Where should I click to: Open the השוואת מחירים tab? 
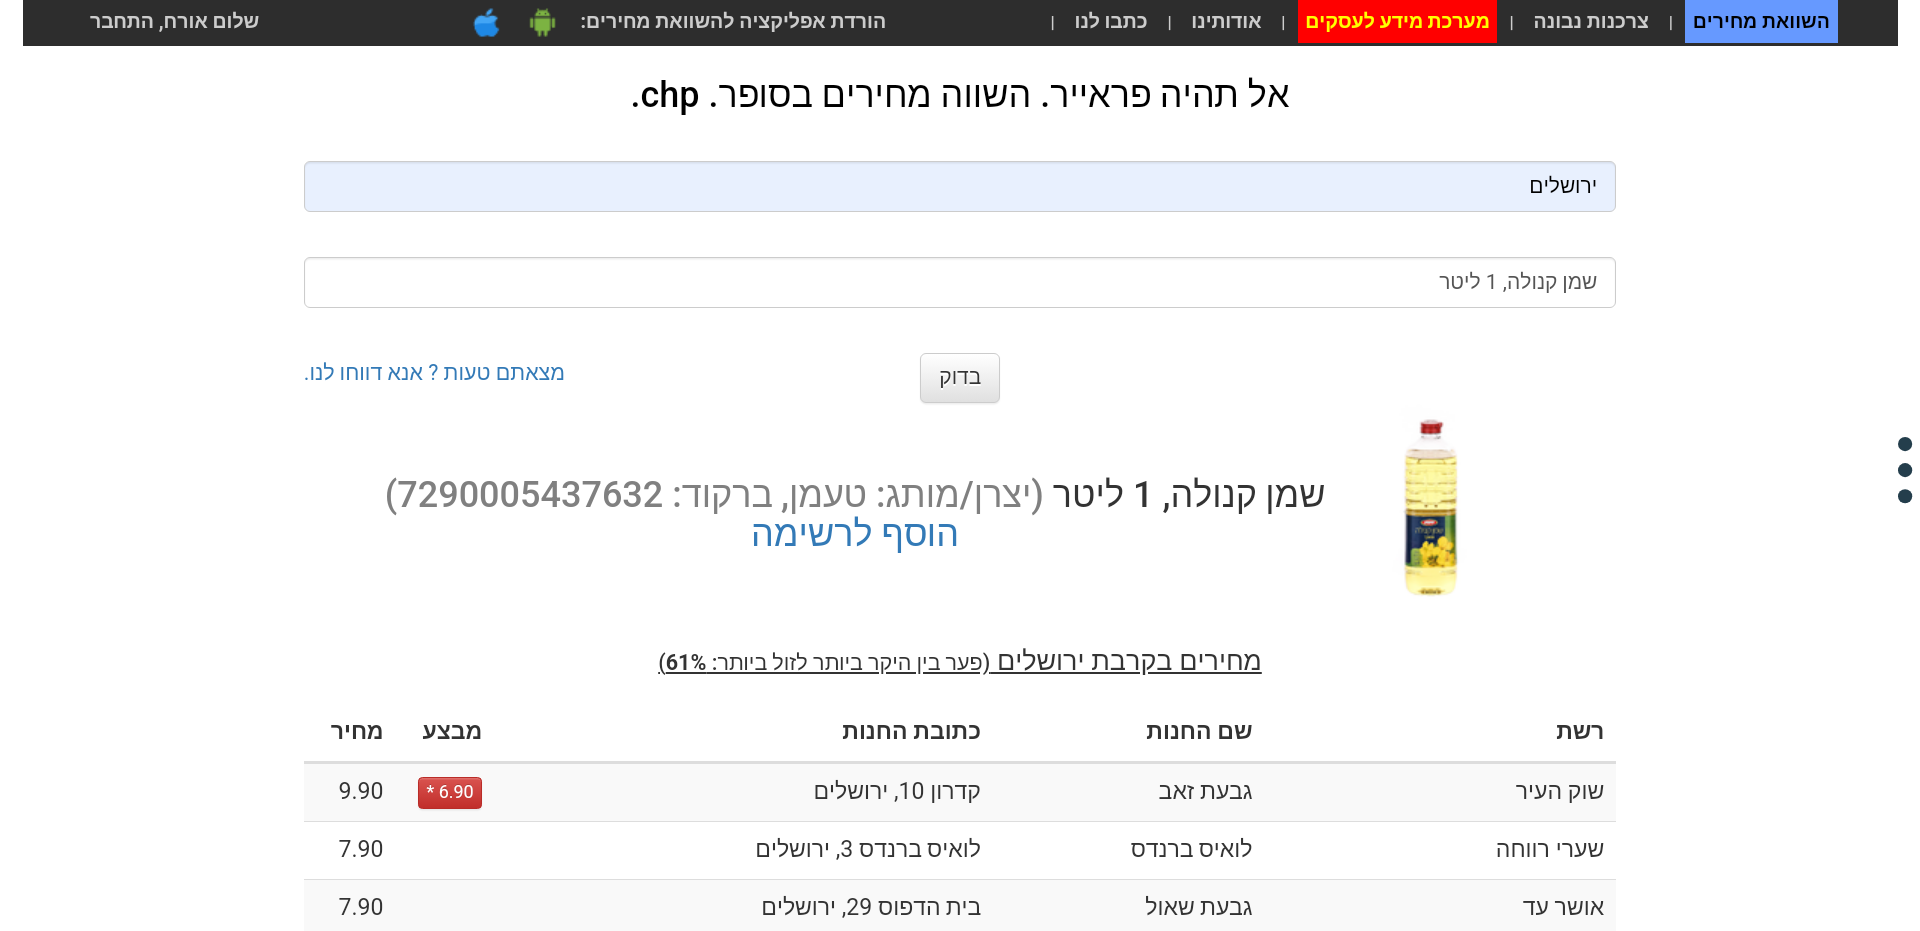pos(1761,21)
